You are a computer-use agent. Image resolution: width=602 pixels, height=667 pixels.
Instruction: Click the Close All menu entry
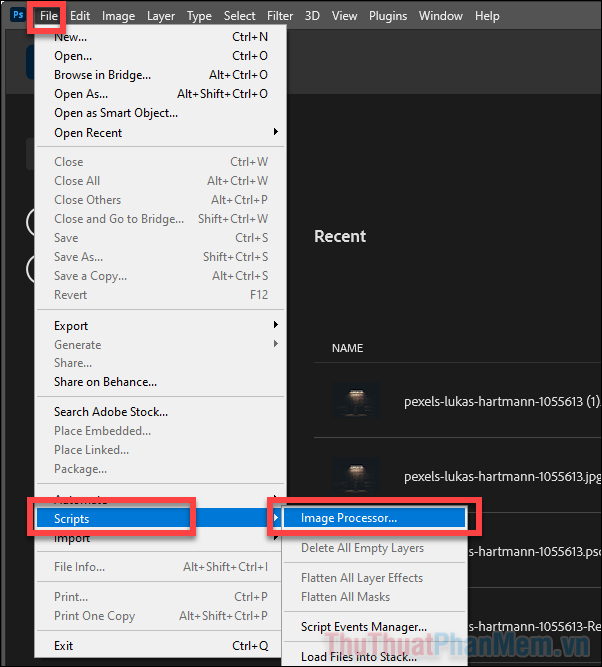point(161,181)
